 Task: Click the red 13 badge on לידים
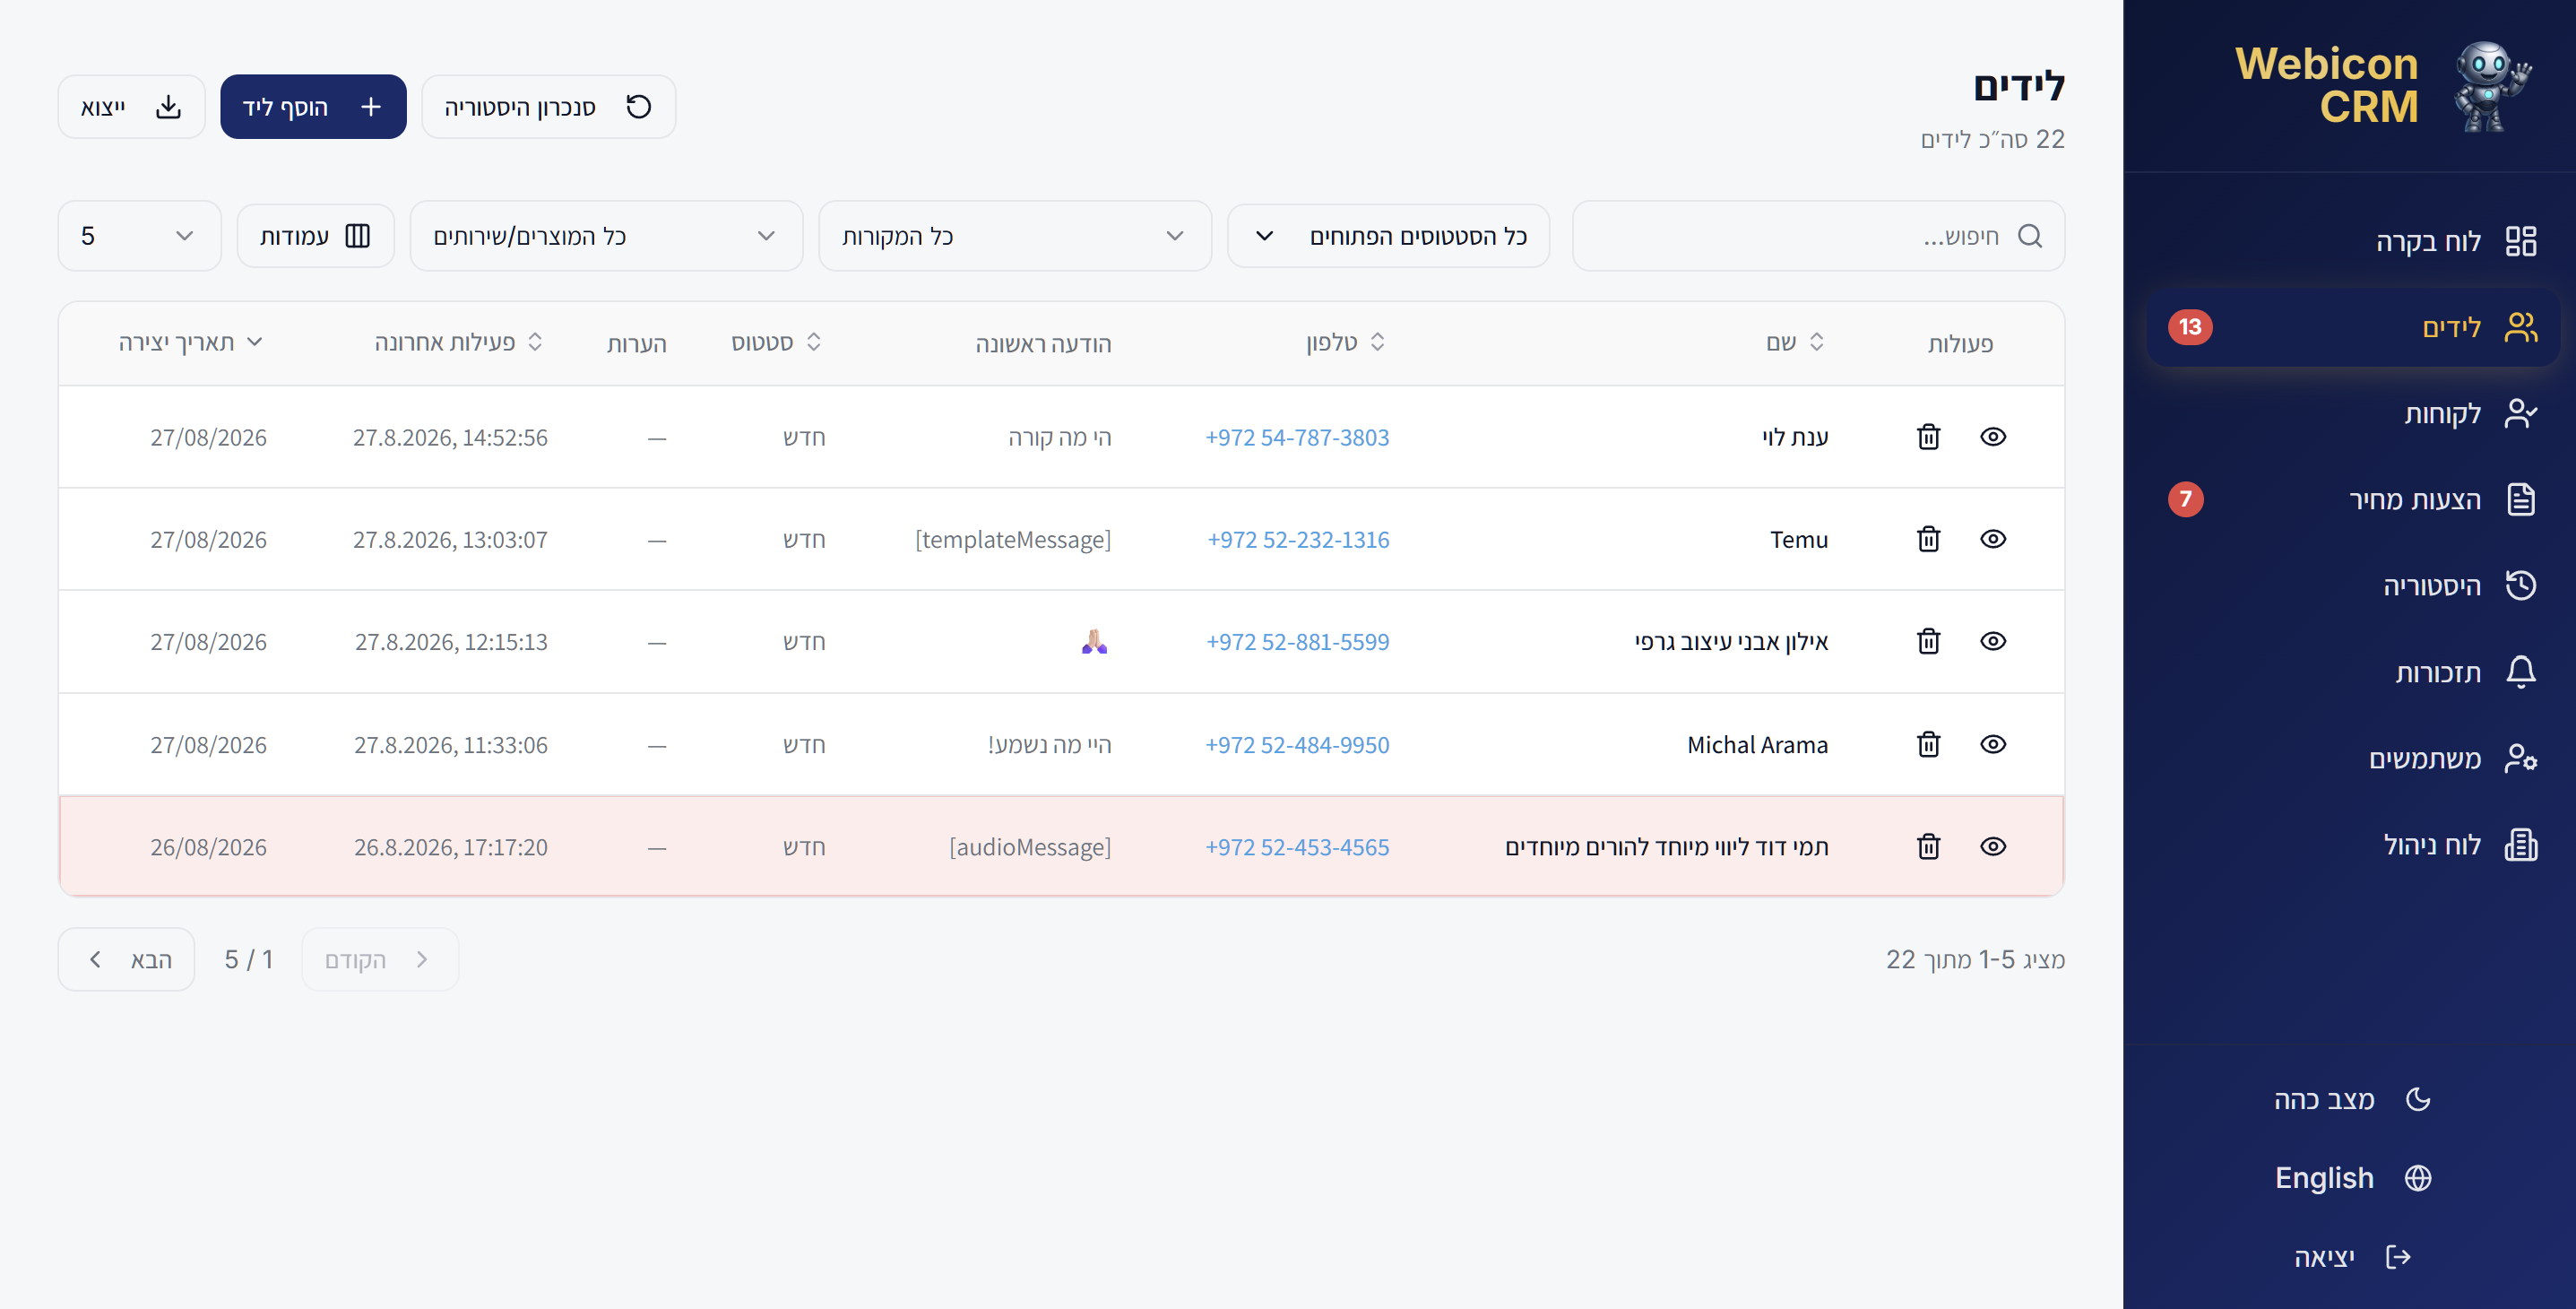click(x=2190, y=327)
